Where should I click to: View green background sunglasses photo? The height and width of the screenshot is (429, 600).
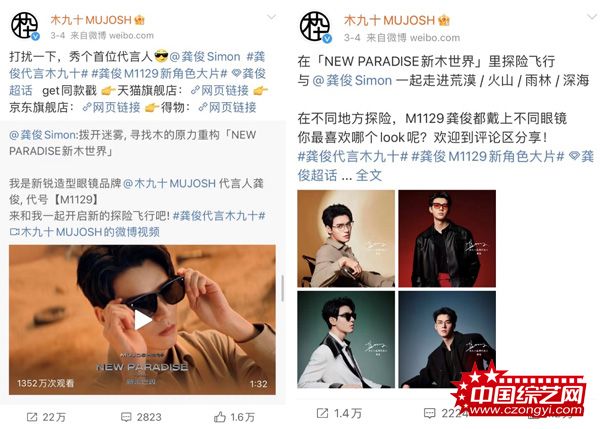(346, 339)
